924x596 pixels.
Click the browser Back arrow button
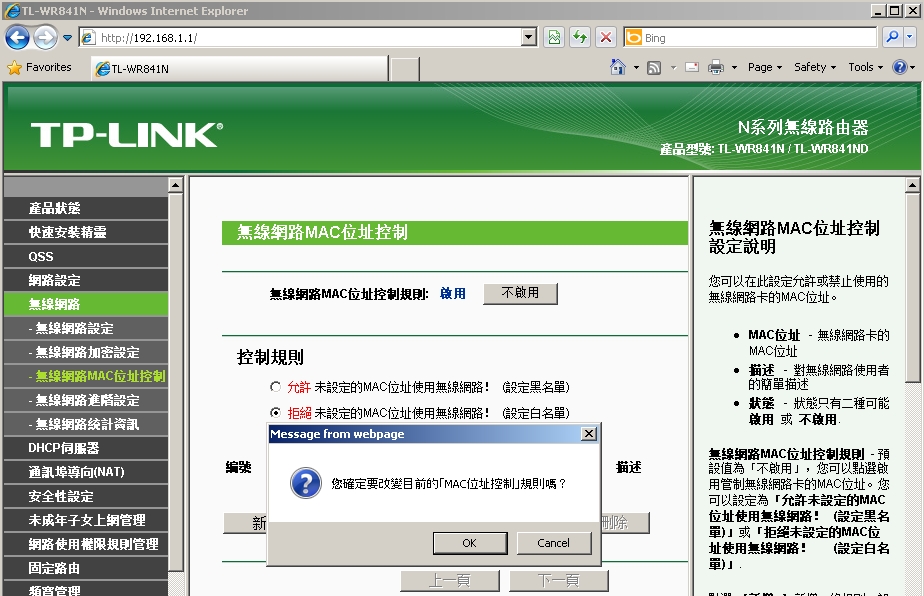coord(17,38)
